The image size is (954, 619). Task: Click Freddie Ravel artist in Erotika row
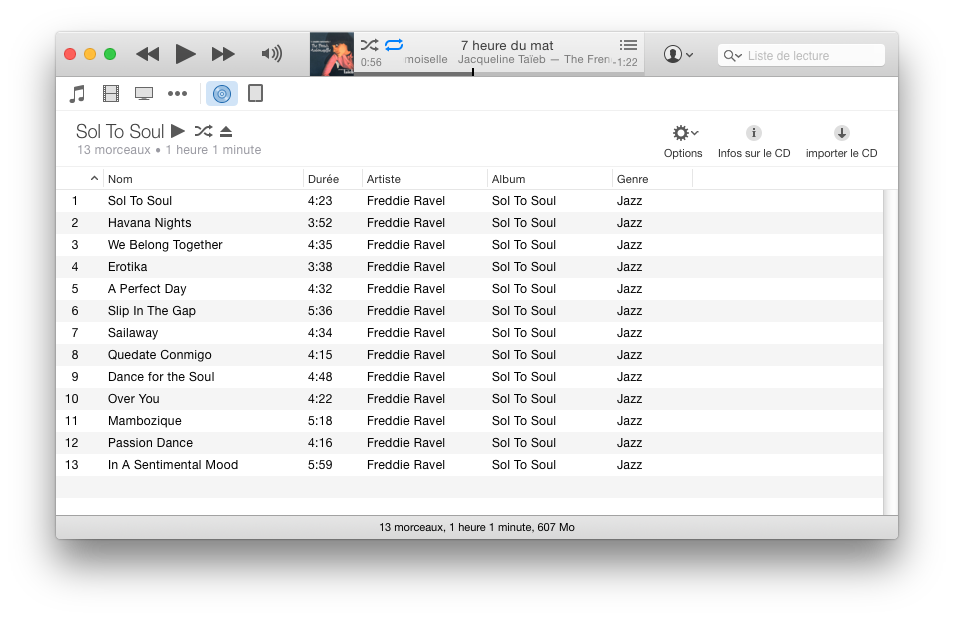click(406, 267)
